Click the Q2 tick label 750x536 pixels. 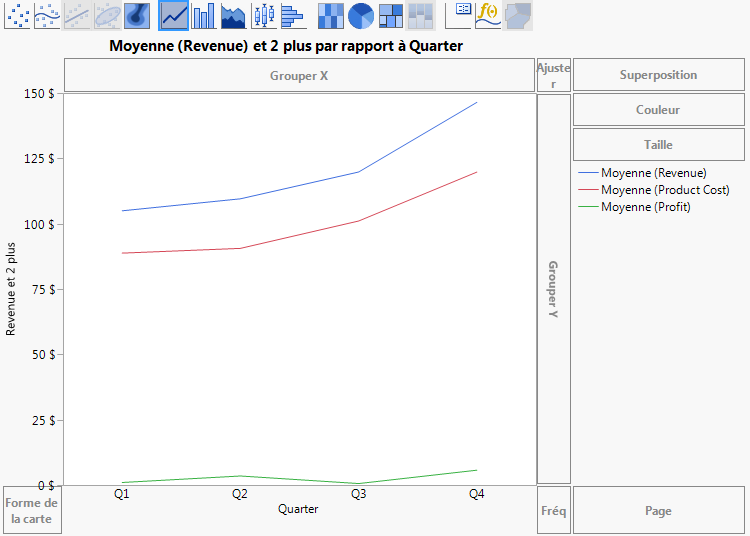240,494
